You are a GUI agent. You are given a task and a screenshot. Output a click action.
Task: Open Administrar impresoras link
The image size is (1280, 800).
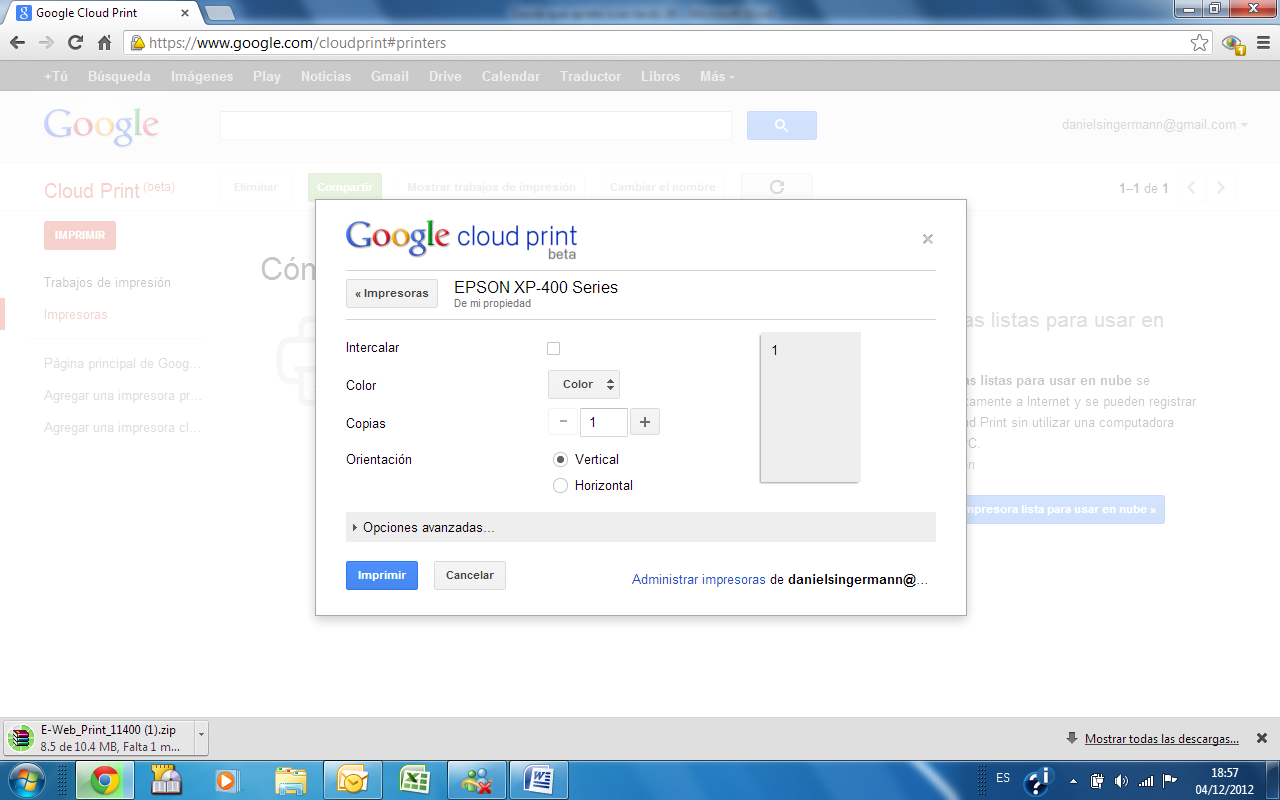699,579
